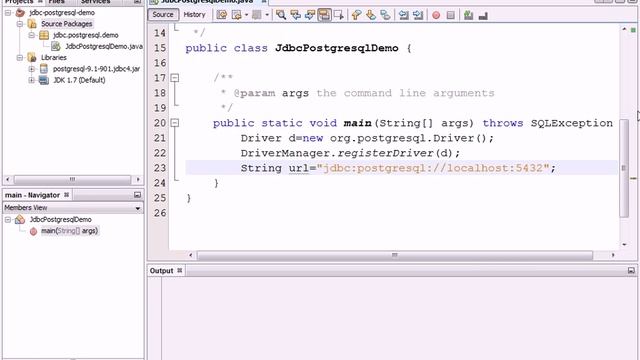Screen dimensions: 640x360
Task: Collapse Source Packages node
Action: (20, 24)
